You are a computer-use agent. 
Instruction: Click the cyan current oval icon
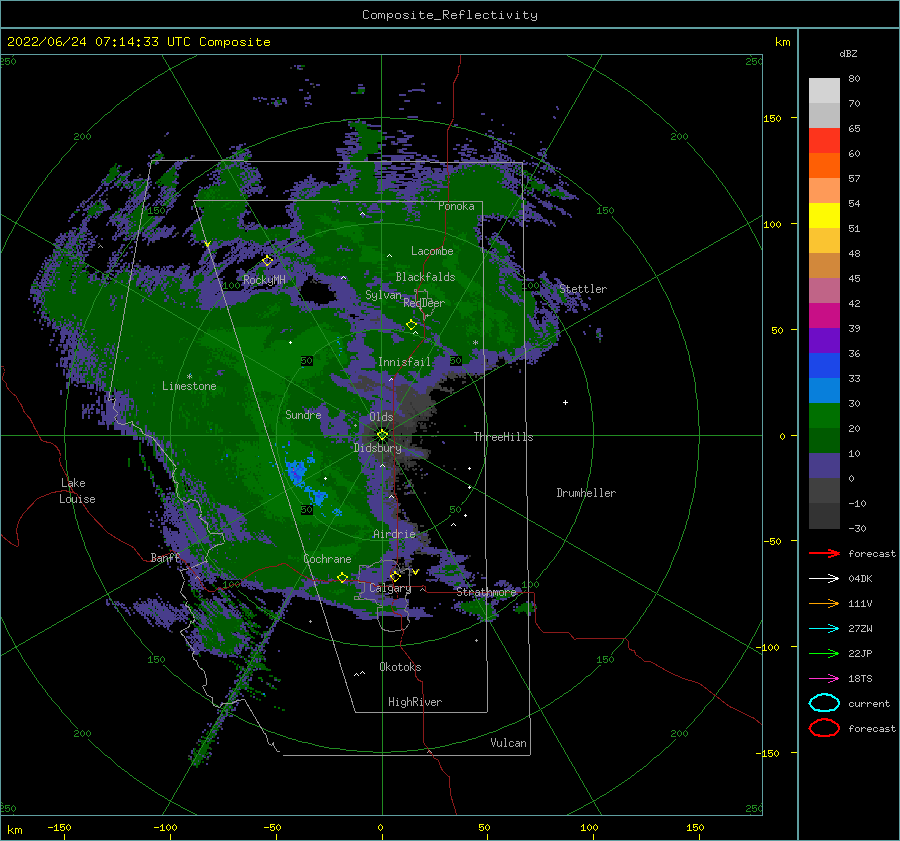coord(824,703)
